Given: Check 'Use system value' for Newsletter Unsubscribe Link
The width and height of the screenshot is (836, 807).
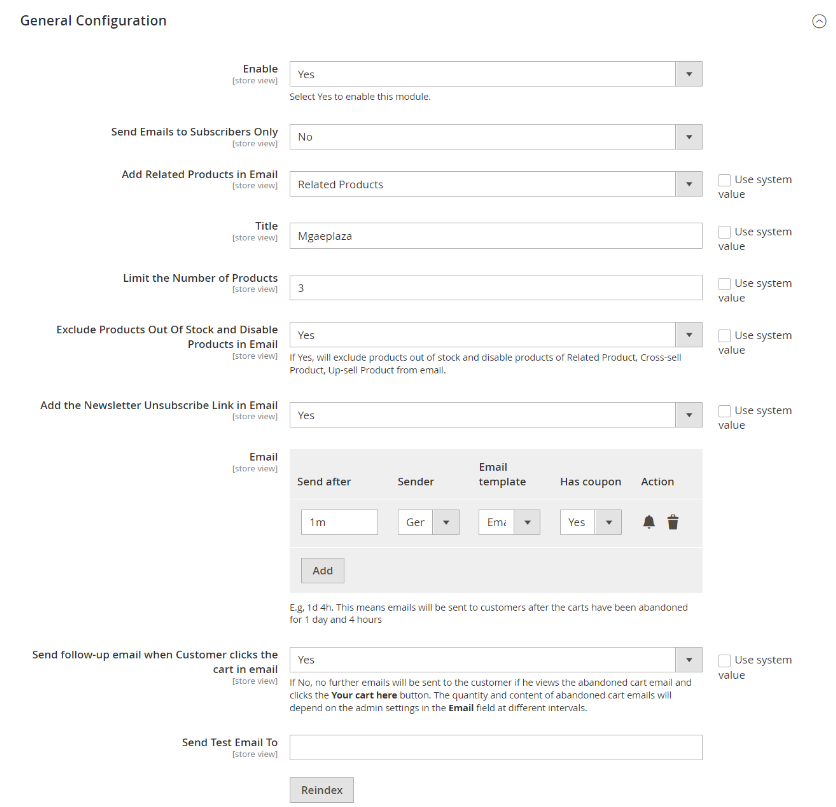Looking at the screenshot, I should pos(725,411).
